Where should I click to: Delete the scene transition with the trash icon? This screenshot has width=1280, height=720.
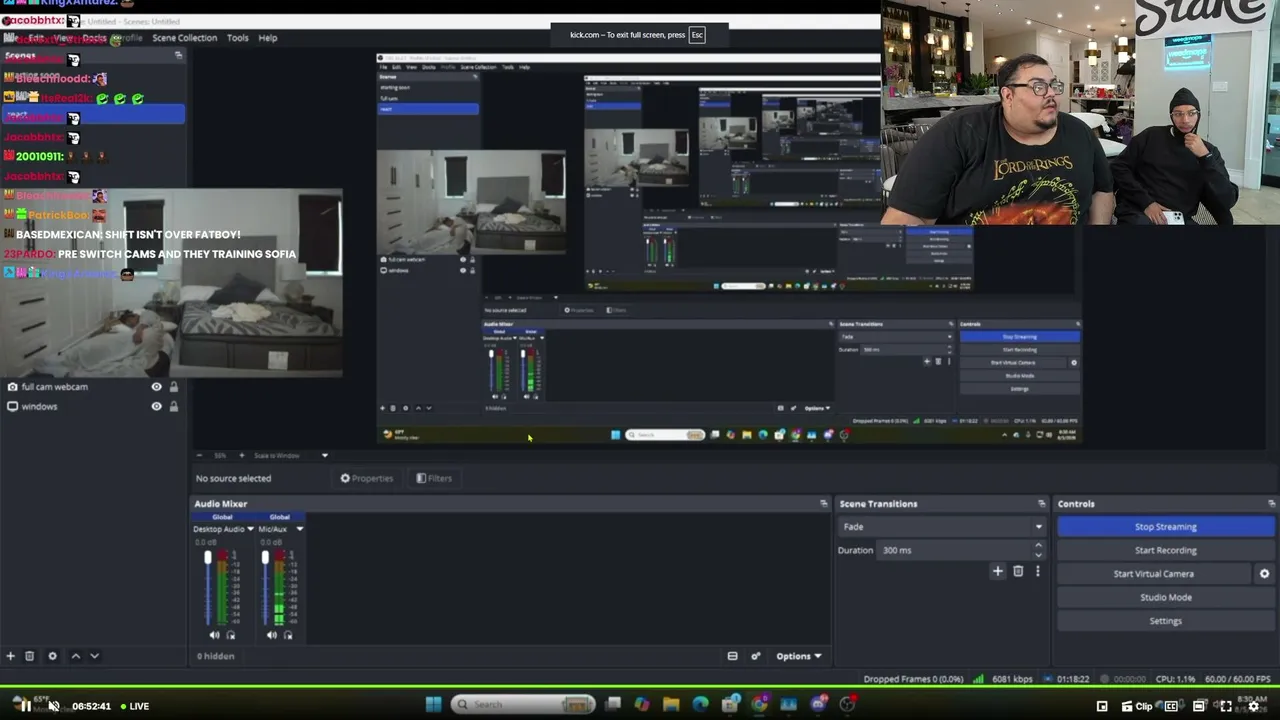click(1018, 571)
